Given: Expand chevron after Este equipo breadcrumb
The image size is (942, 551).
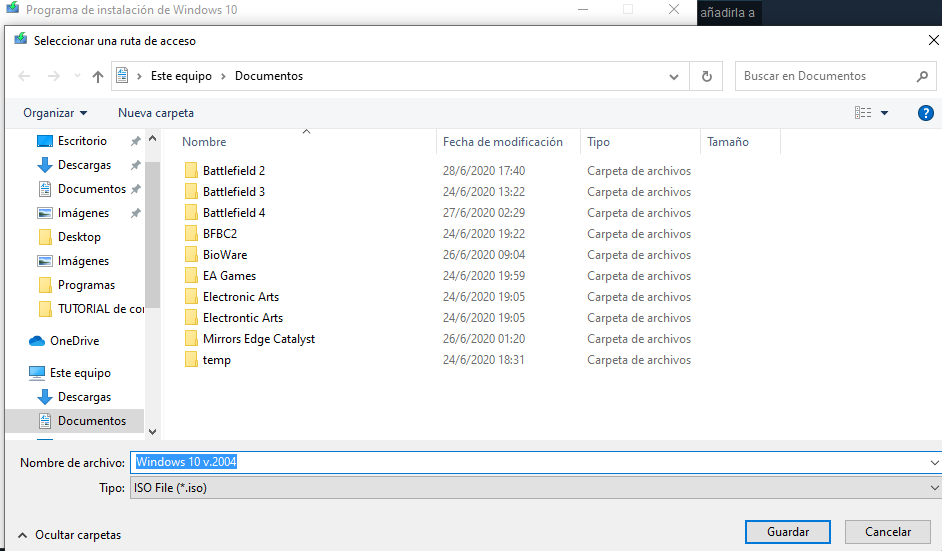Looking at the screenshot, I should click(x=223, y=76).
